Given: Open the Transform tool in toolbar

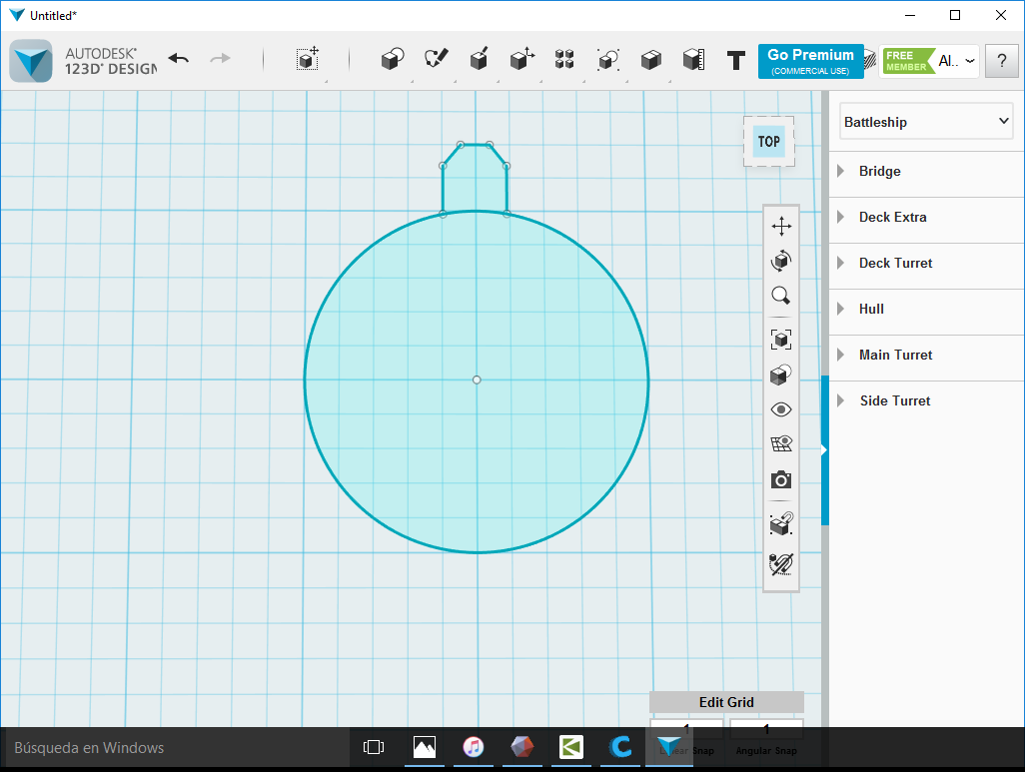Looking at the screenshot, I should click(307, 59).
